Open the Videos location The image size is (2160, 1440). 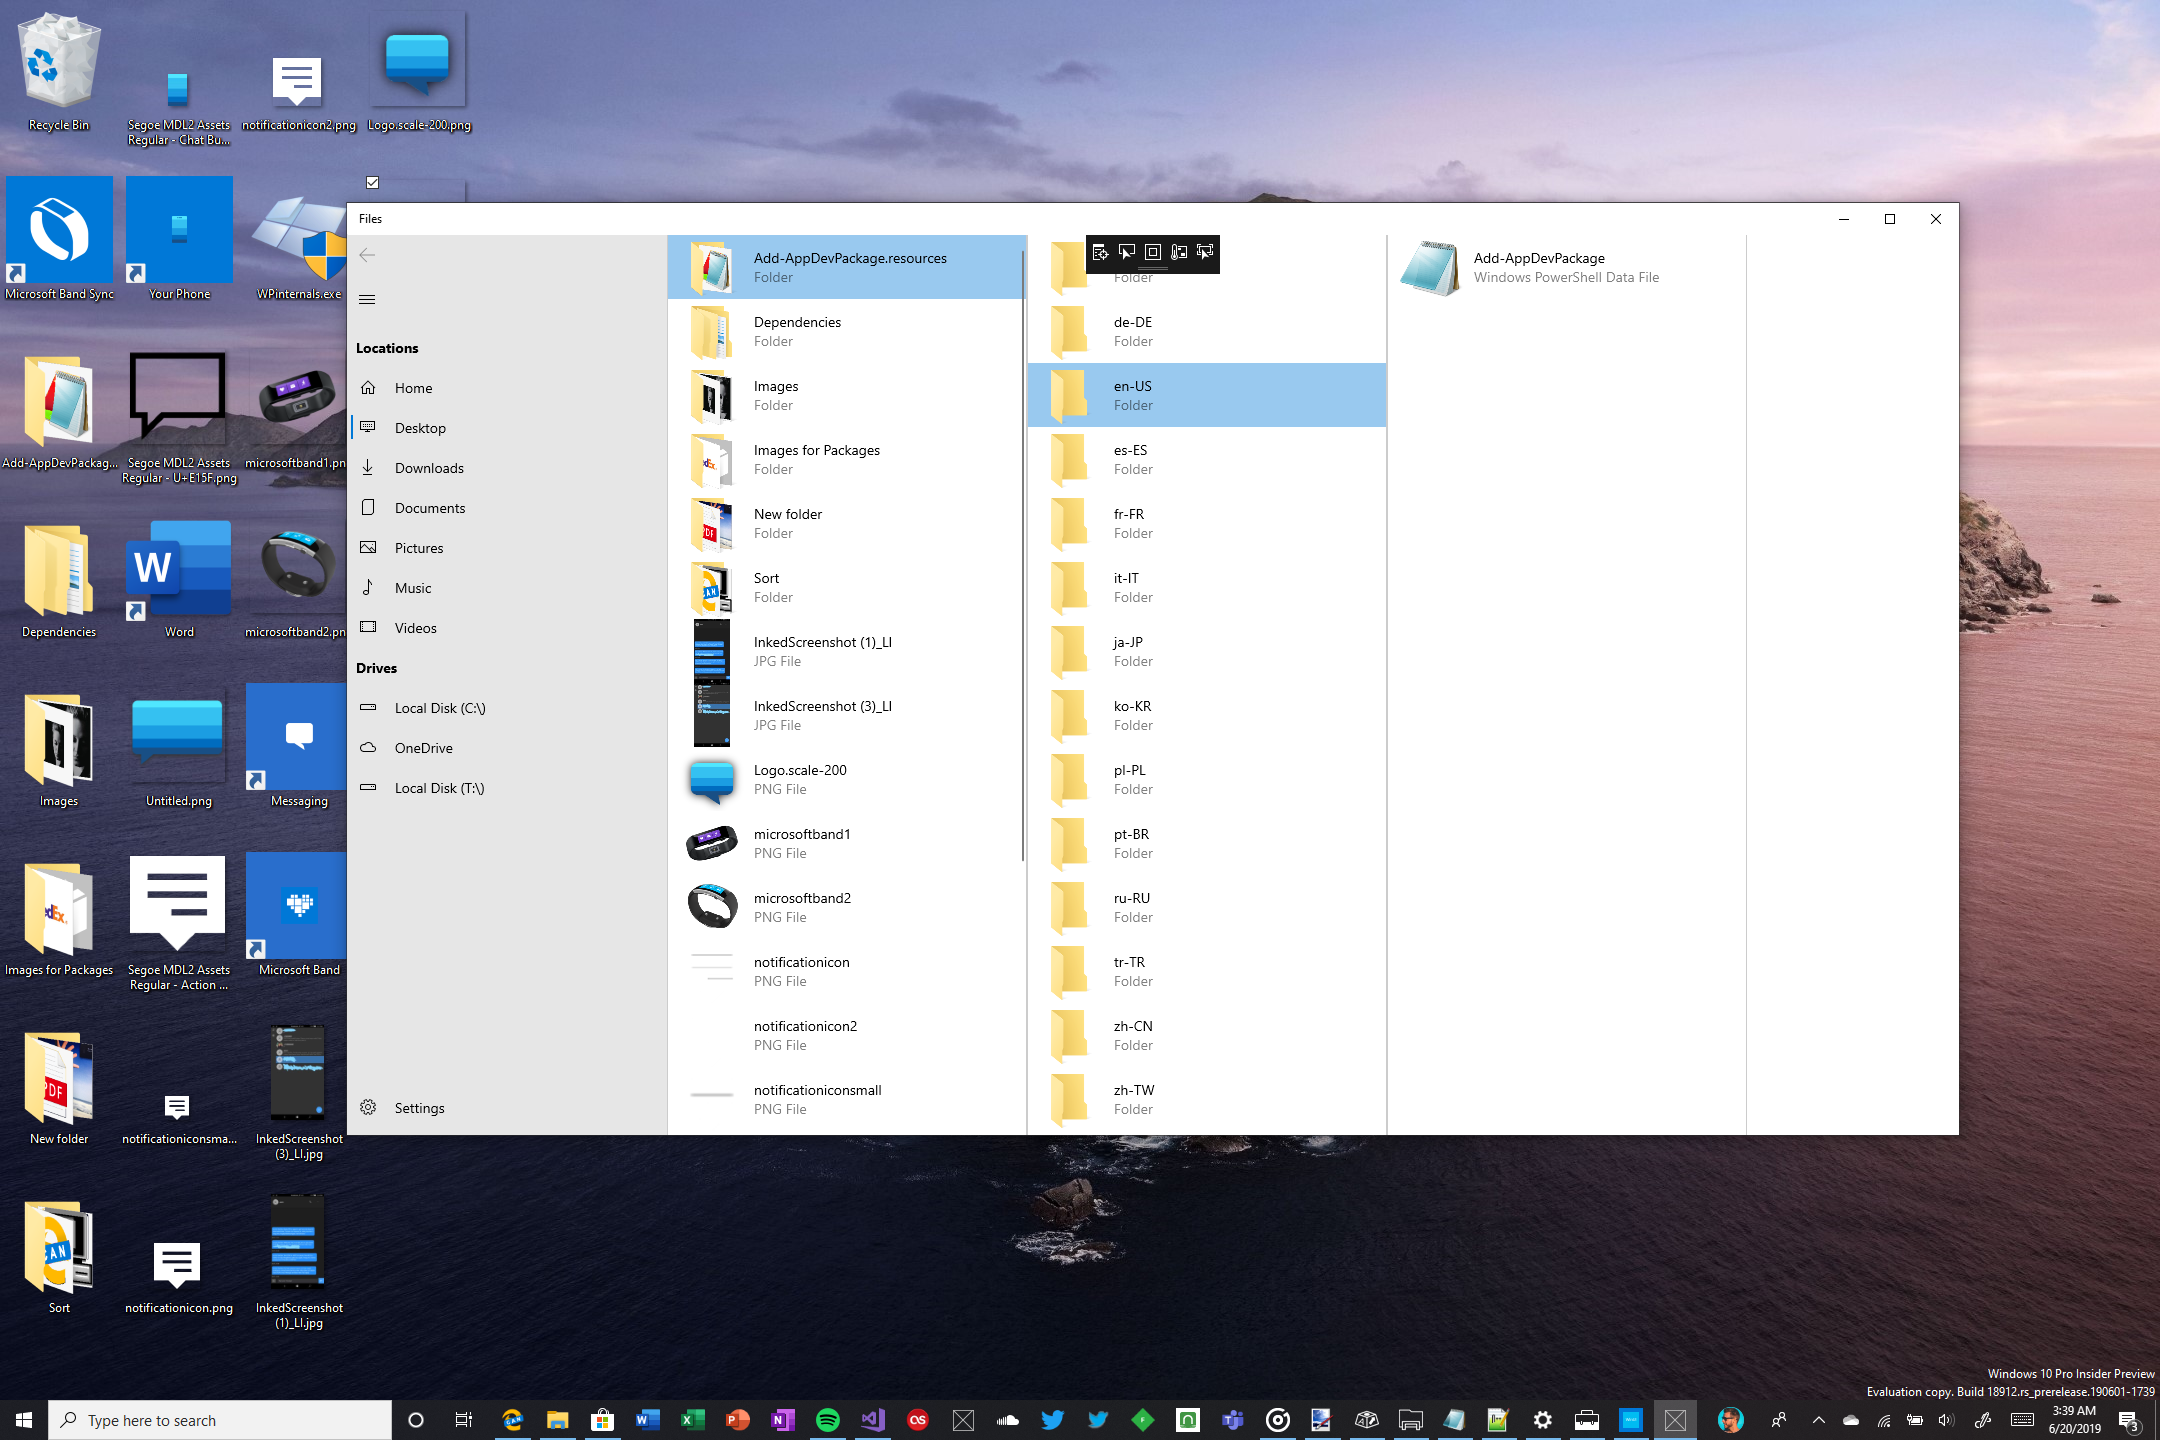pos(507,628)
